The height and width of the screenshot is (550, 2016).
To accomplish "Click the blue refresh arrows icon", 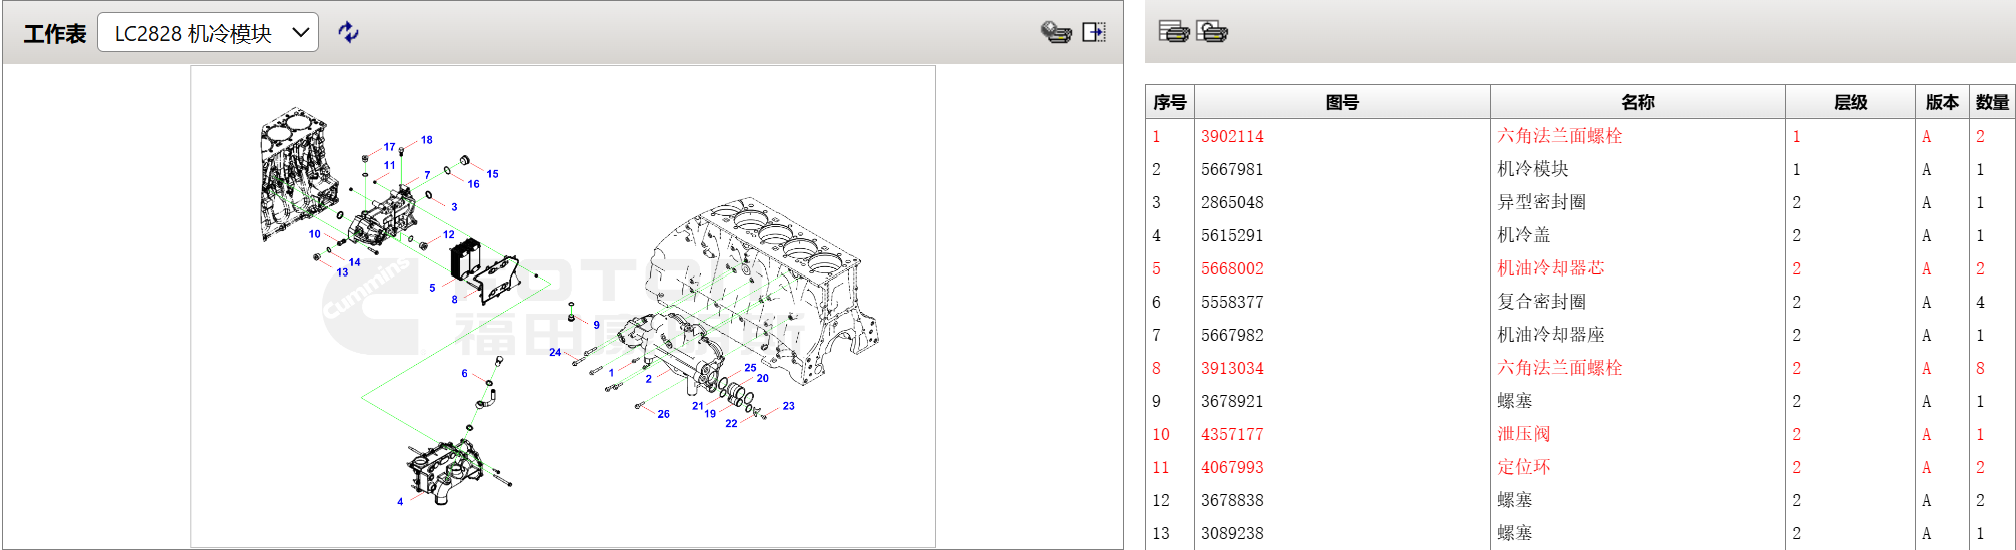I will pyautogui.click(x=348, y=32).
